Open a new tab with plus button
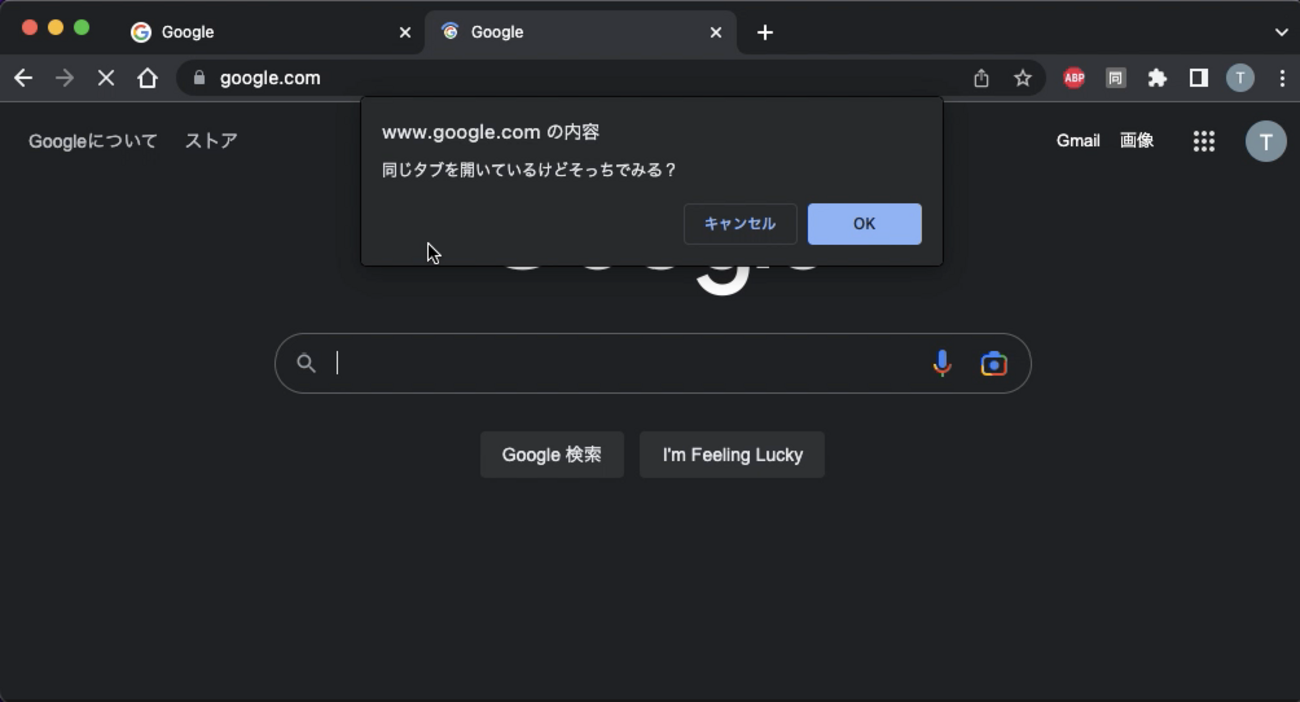 (765, 32)
